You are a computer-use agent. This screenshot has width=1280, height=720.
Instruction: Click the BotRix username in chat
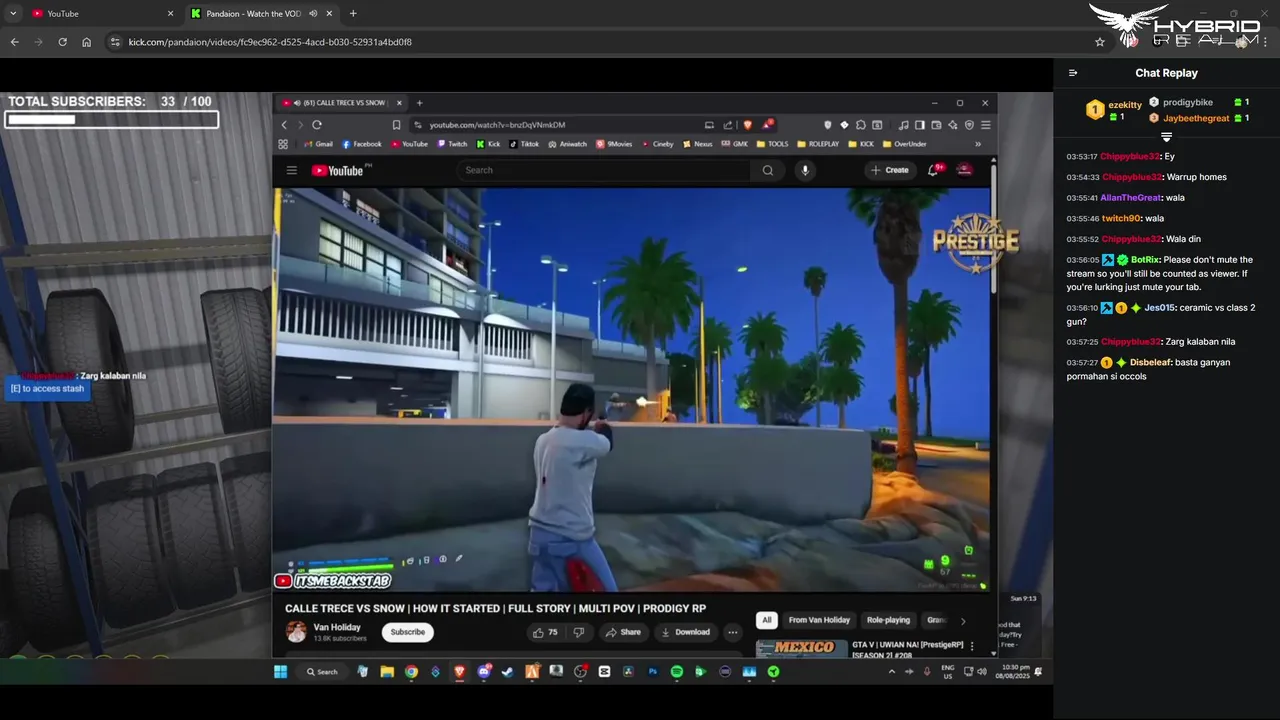tap(1145, 260)
